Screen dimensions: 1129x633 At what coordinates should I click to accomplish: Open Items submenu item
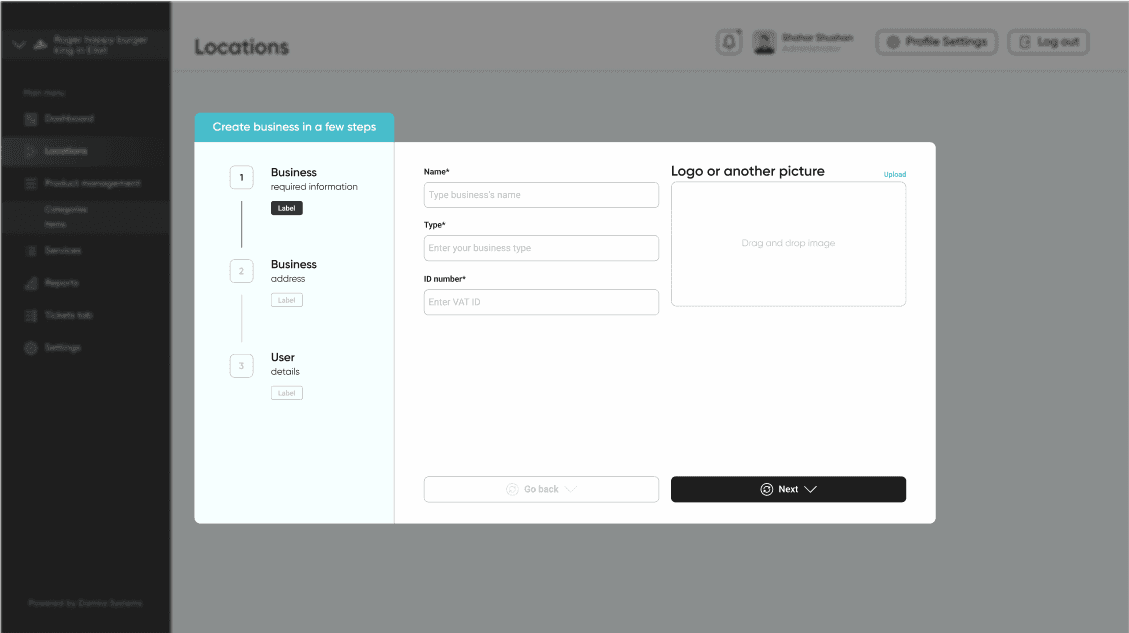click(55, 224)
